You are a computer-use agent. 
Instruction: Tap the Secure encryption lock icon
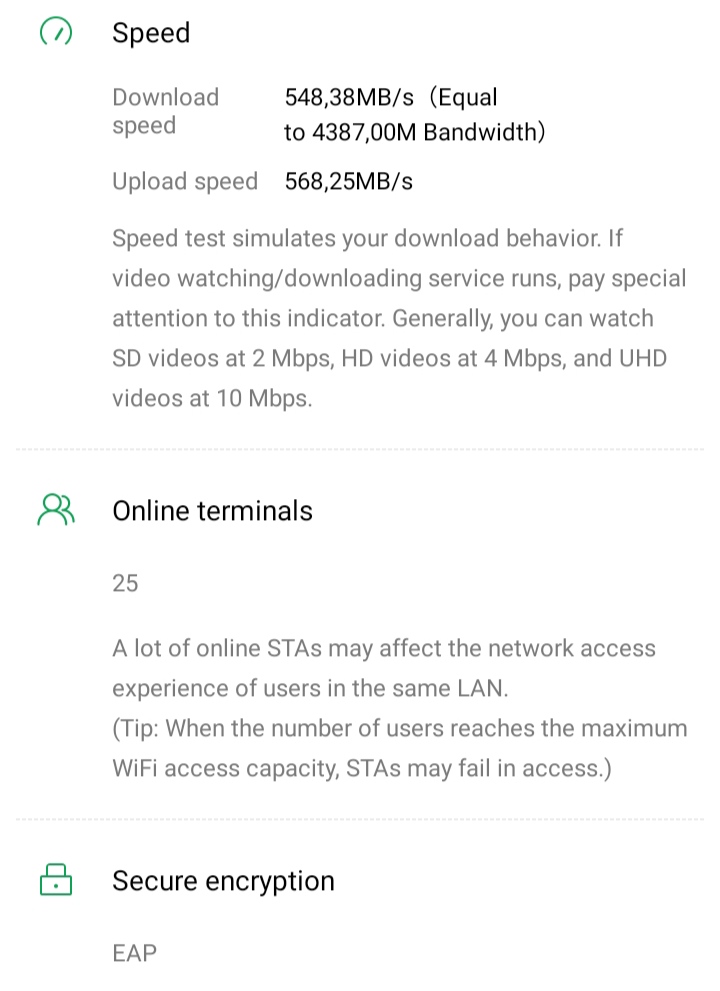pos(56,880)
